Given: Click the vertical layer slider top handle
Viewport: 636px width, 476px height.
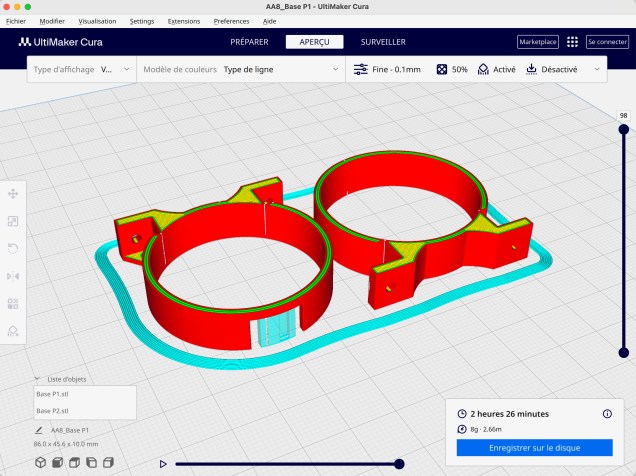Looking at the screenshot, I should tap(624, 128).
